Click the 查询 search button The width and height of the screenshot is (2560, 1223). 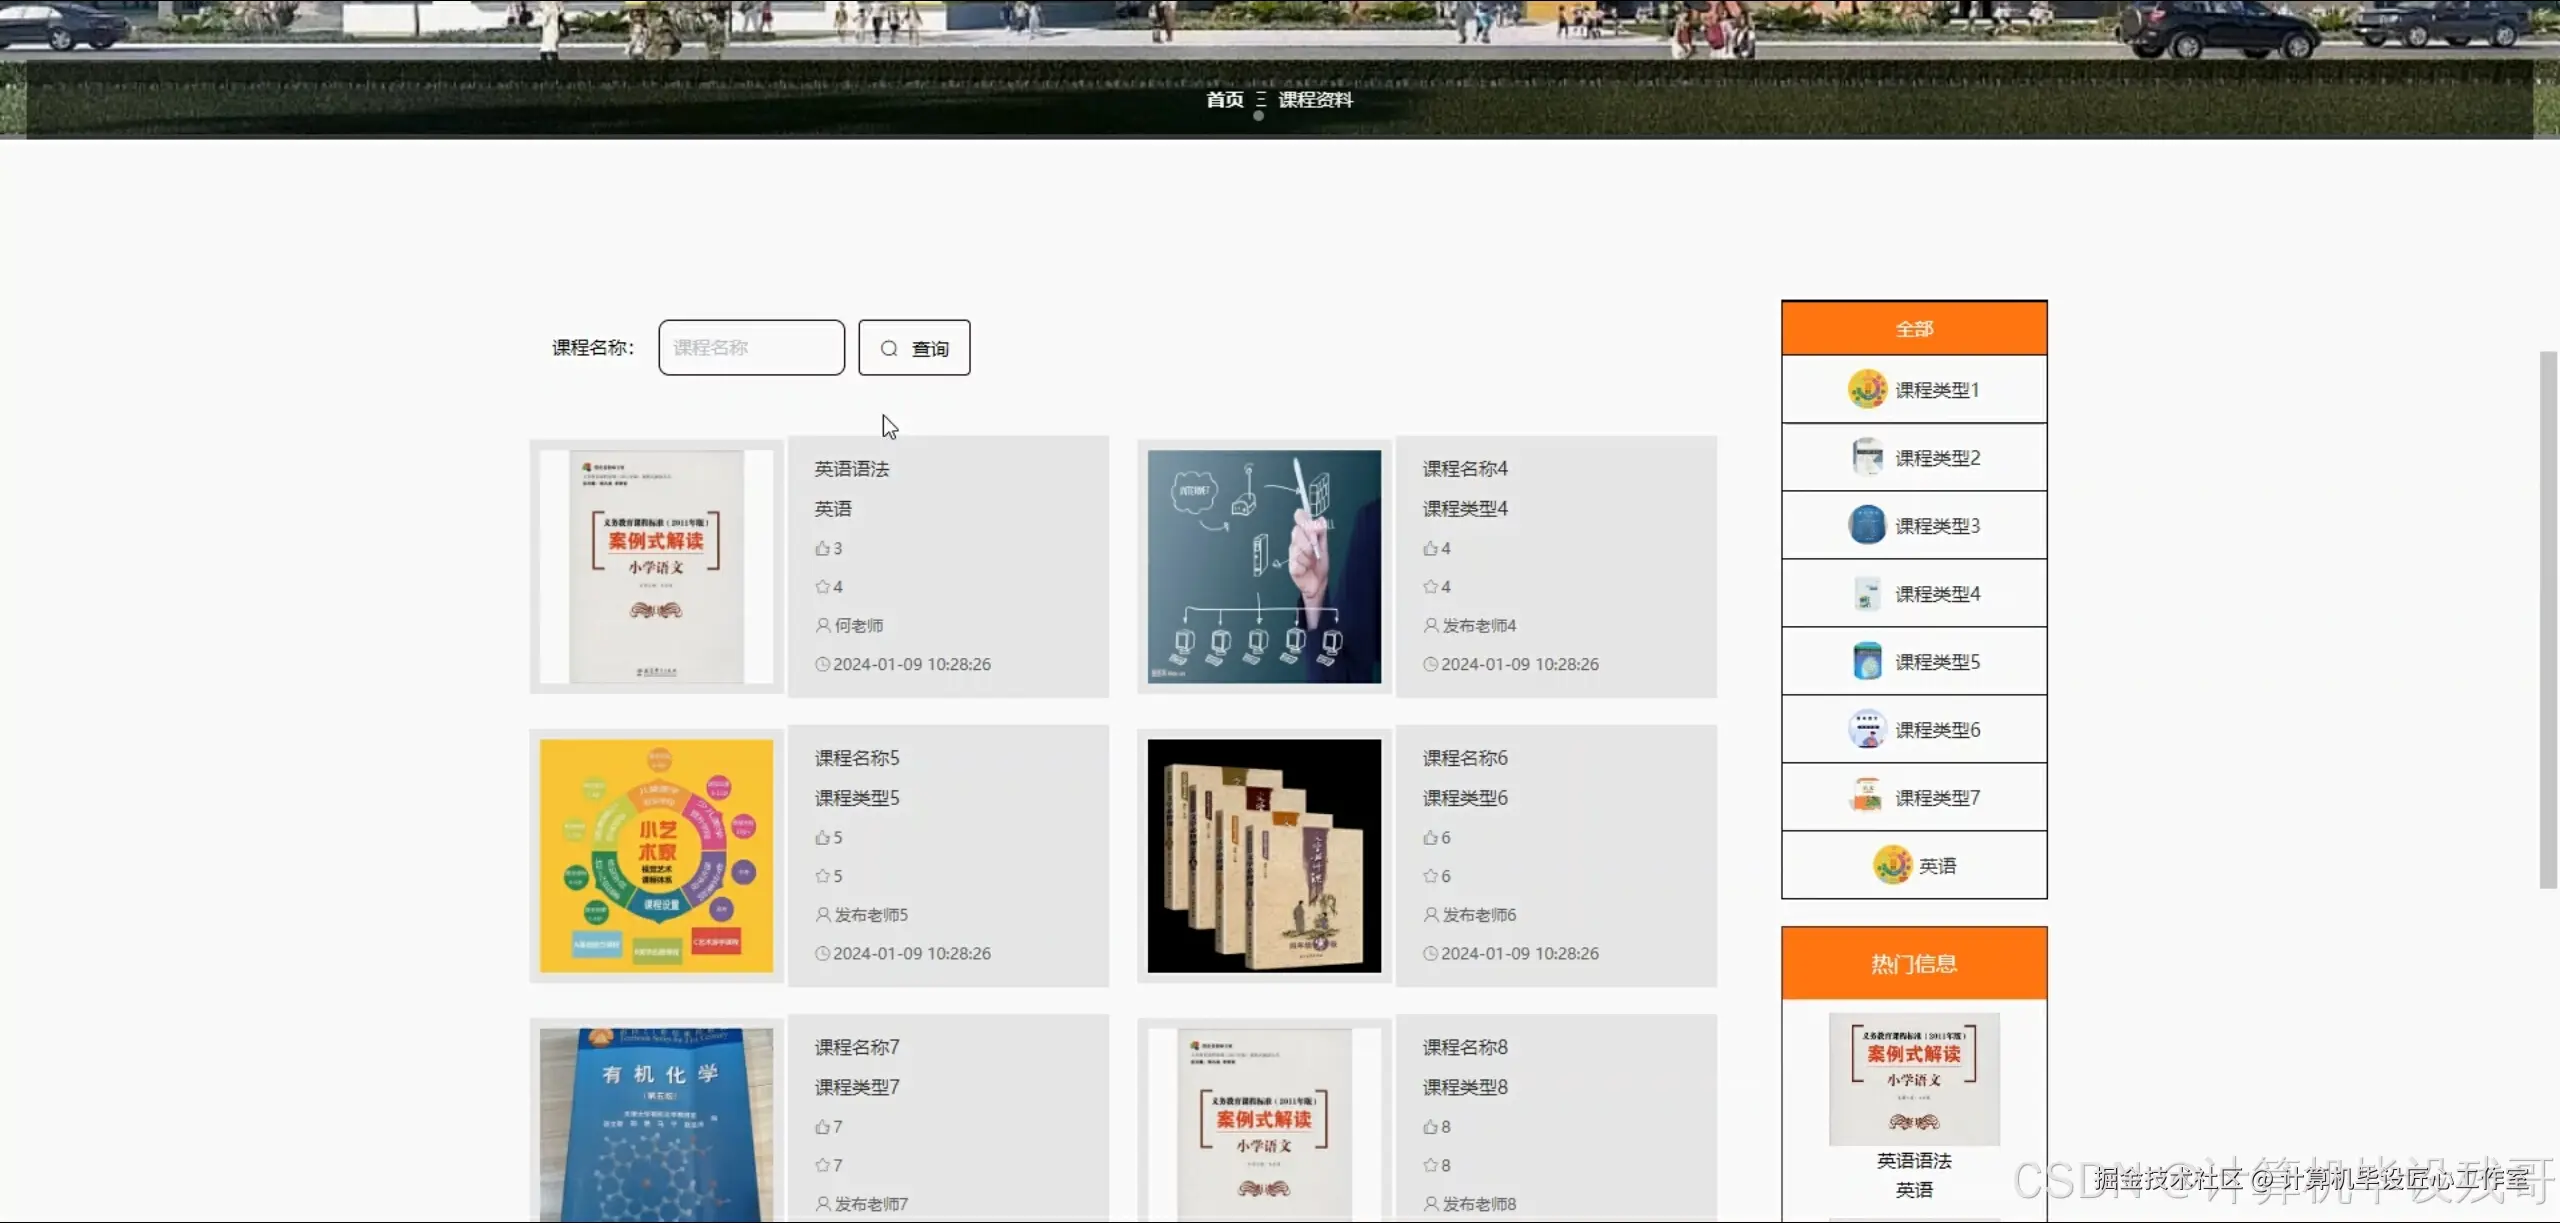[x=914, y=348]
